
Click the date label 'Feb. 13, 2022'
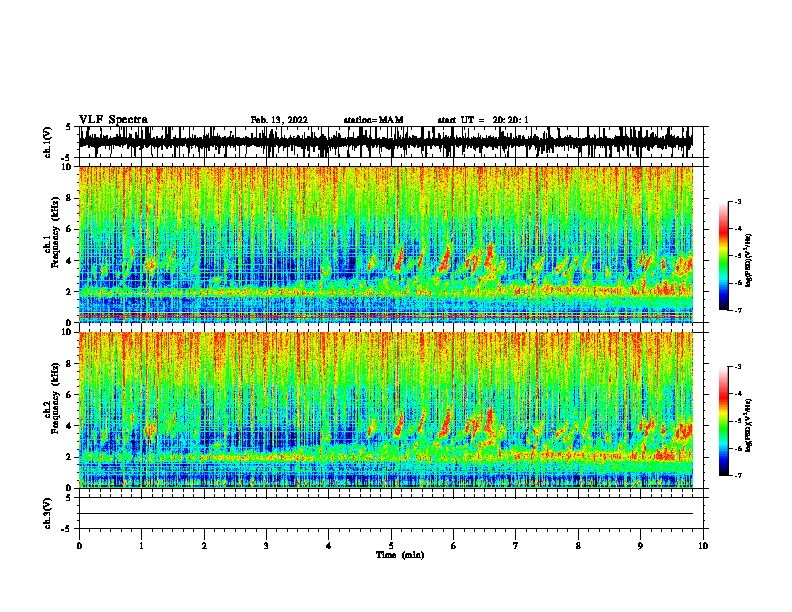[x=279, y=120]
